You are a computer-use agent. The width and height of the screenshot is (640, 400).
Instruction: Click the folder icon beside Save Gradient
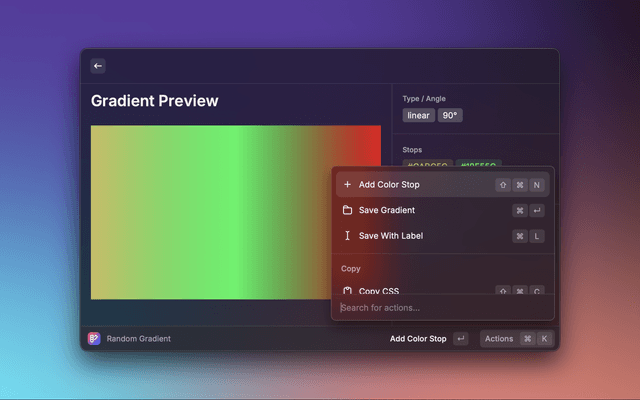(x=347, y=211)
